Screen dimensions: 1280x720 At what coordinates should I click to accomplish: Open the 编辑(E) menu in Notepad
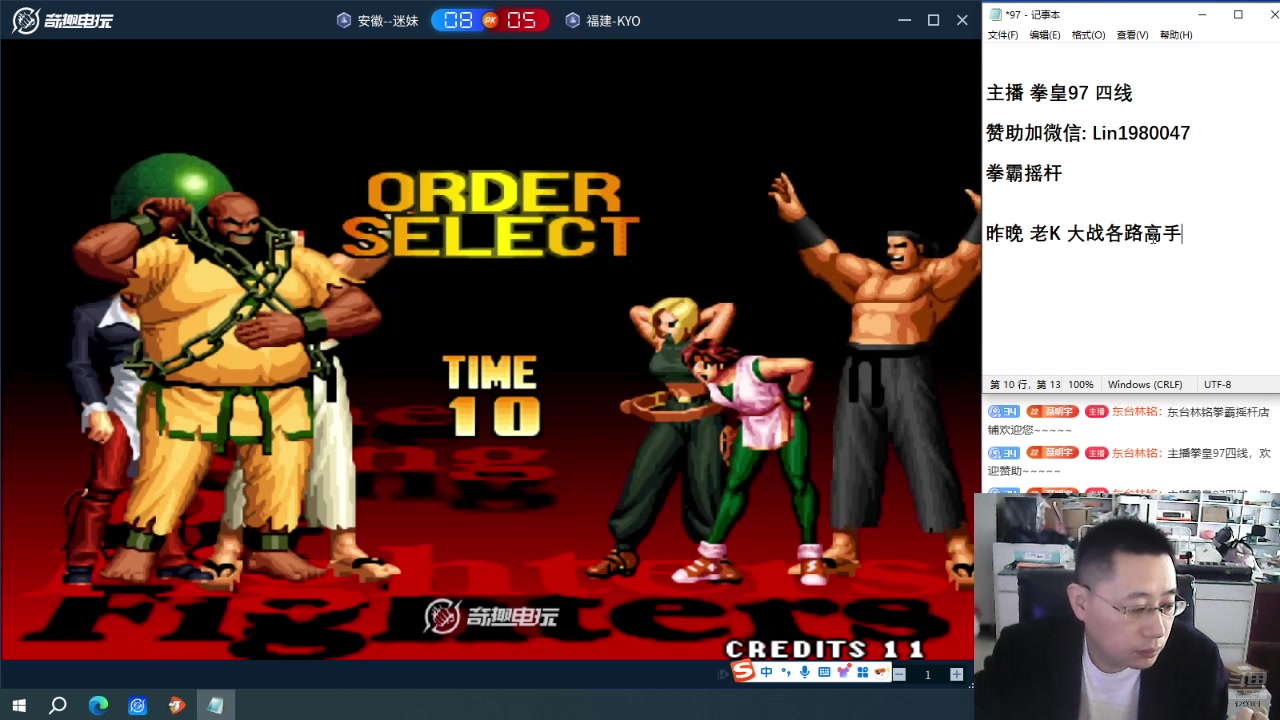coord(1045,35)
